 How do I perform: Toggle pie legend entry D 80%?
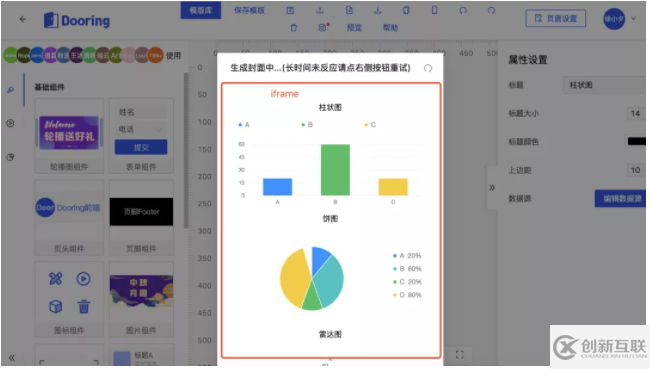(407, 295)
